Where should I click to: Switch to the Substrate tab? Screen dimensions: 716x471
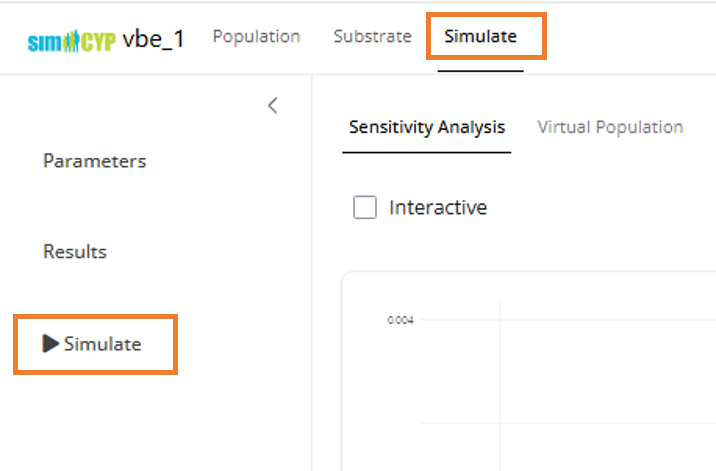tap(372, 37)
